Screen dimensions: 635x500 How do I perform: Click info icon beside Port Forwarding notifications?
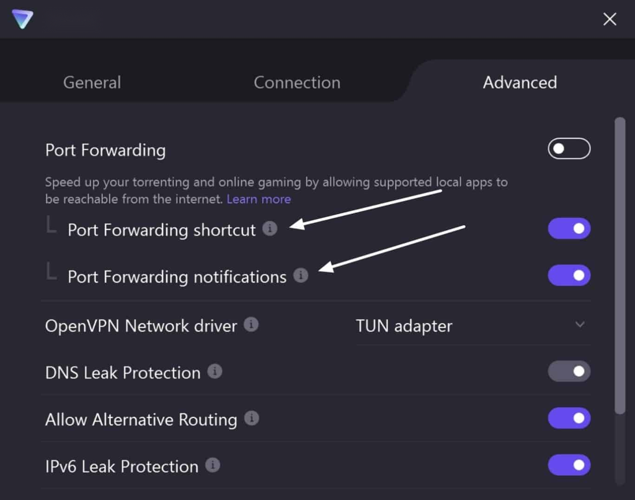tap(300, 276)
